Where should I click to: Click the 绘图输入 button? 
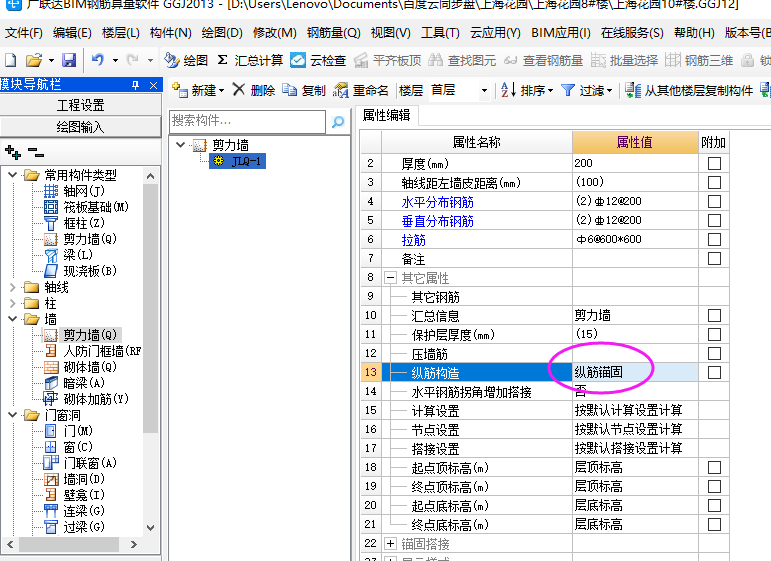pyautogui.click(x=81, y=127)
